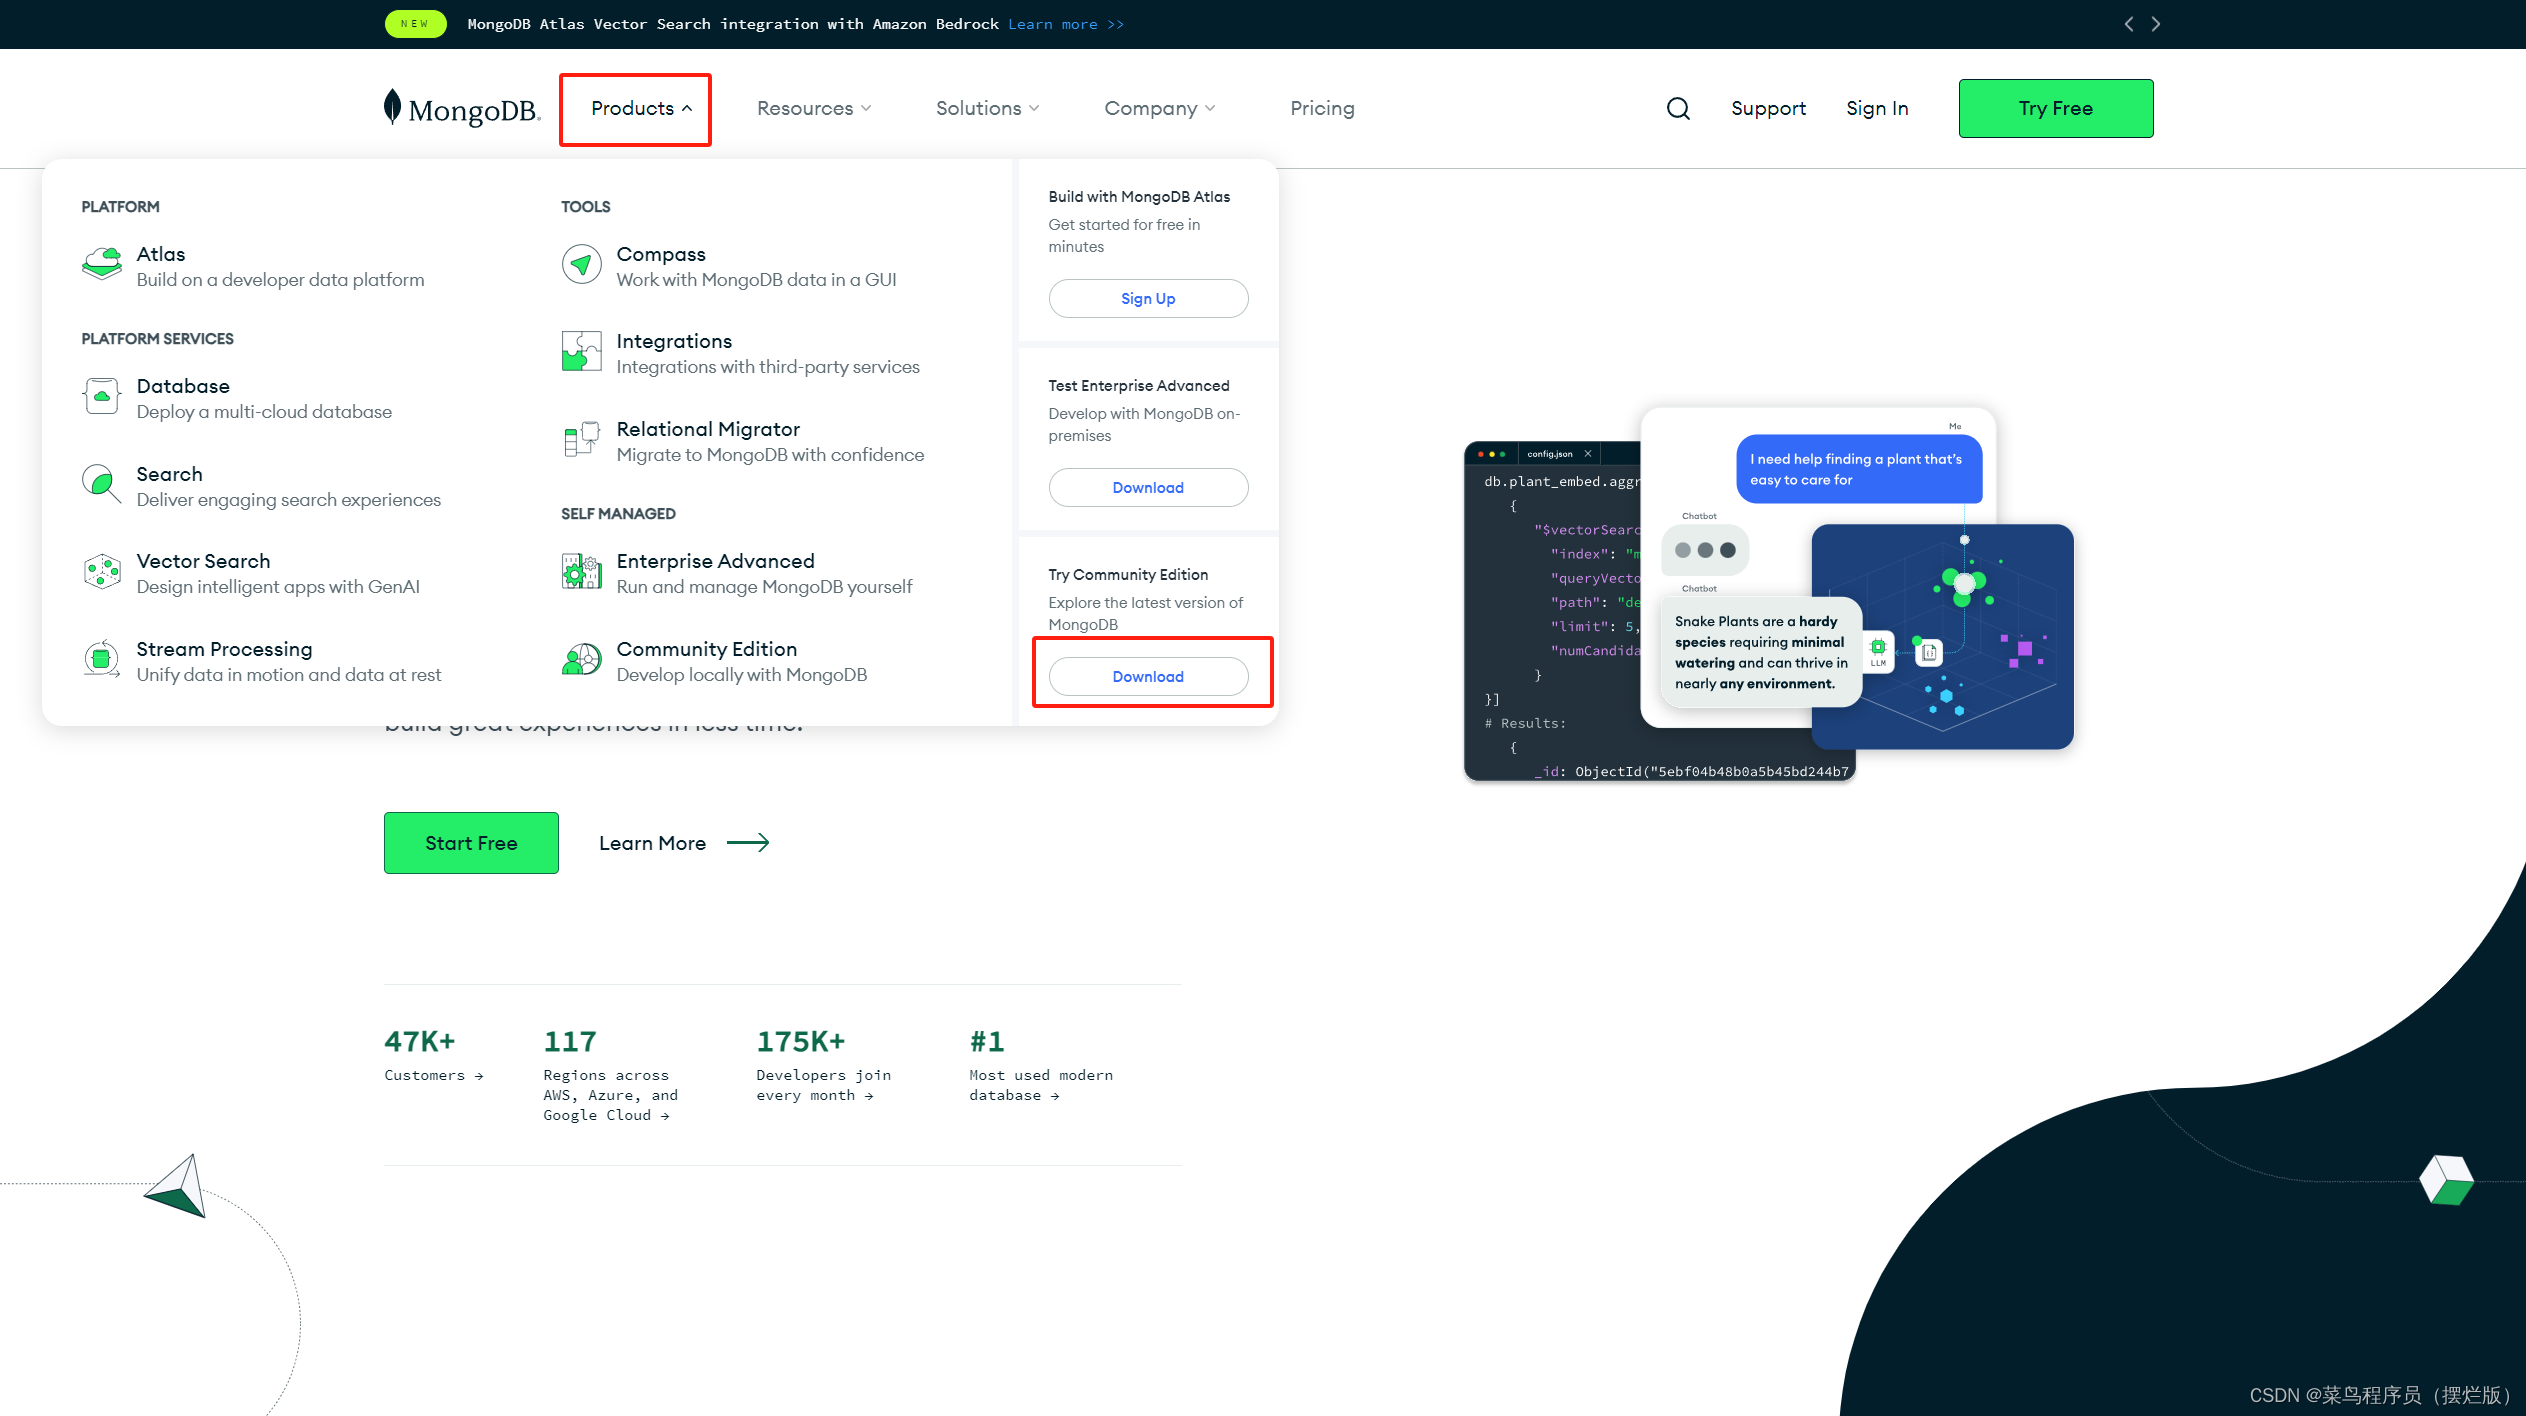Click the Atlas cloud platform icon

pos(101,264)
